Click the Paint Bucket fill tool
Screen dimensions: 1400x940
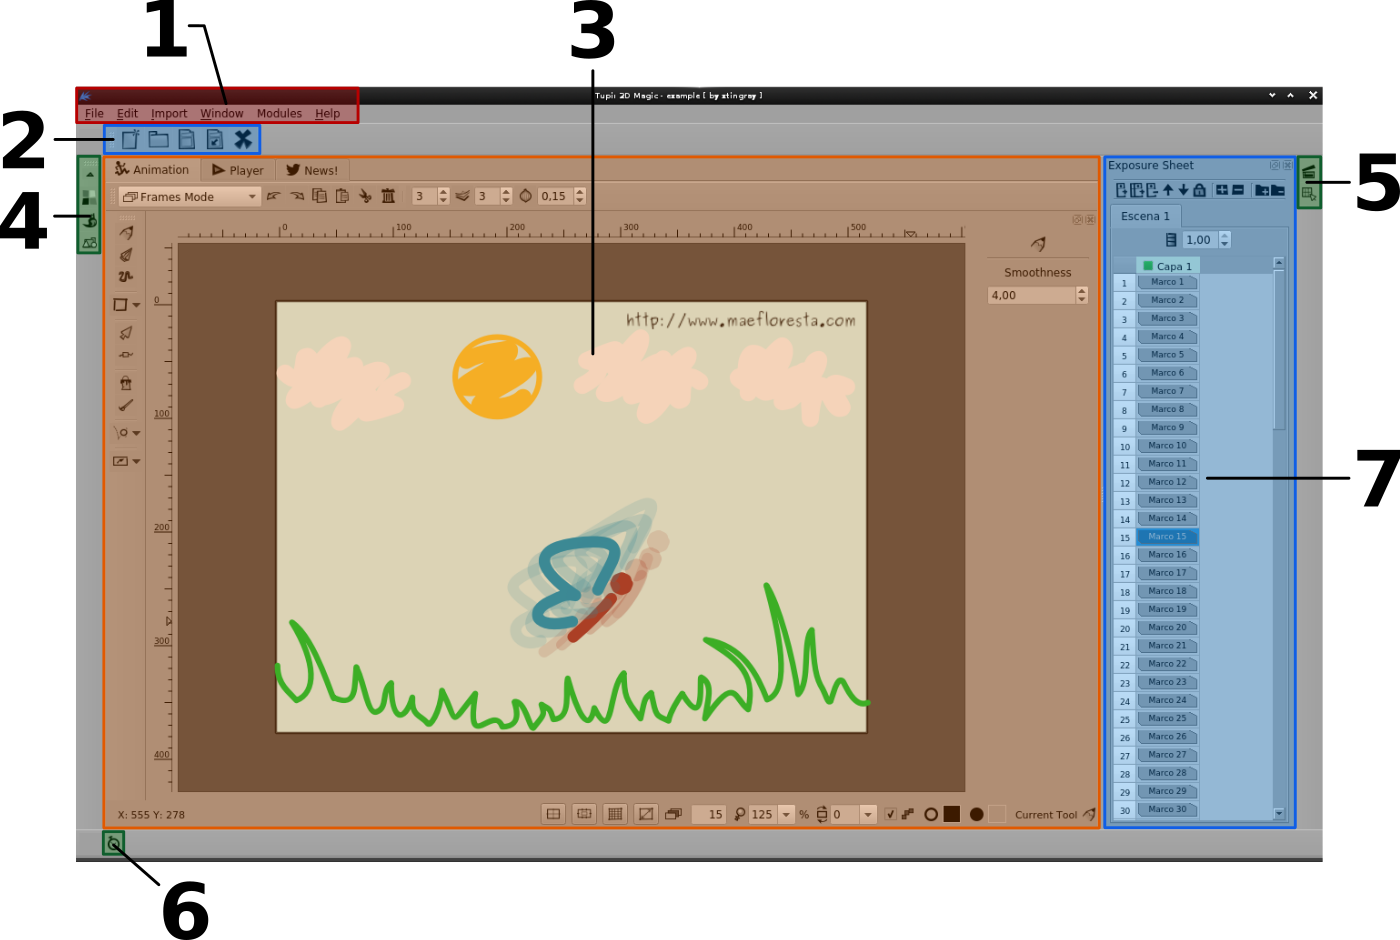coord(125,383)
